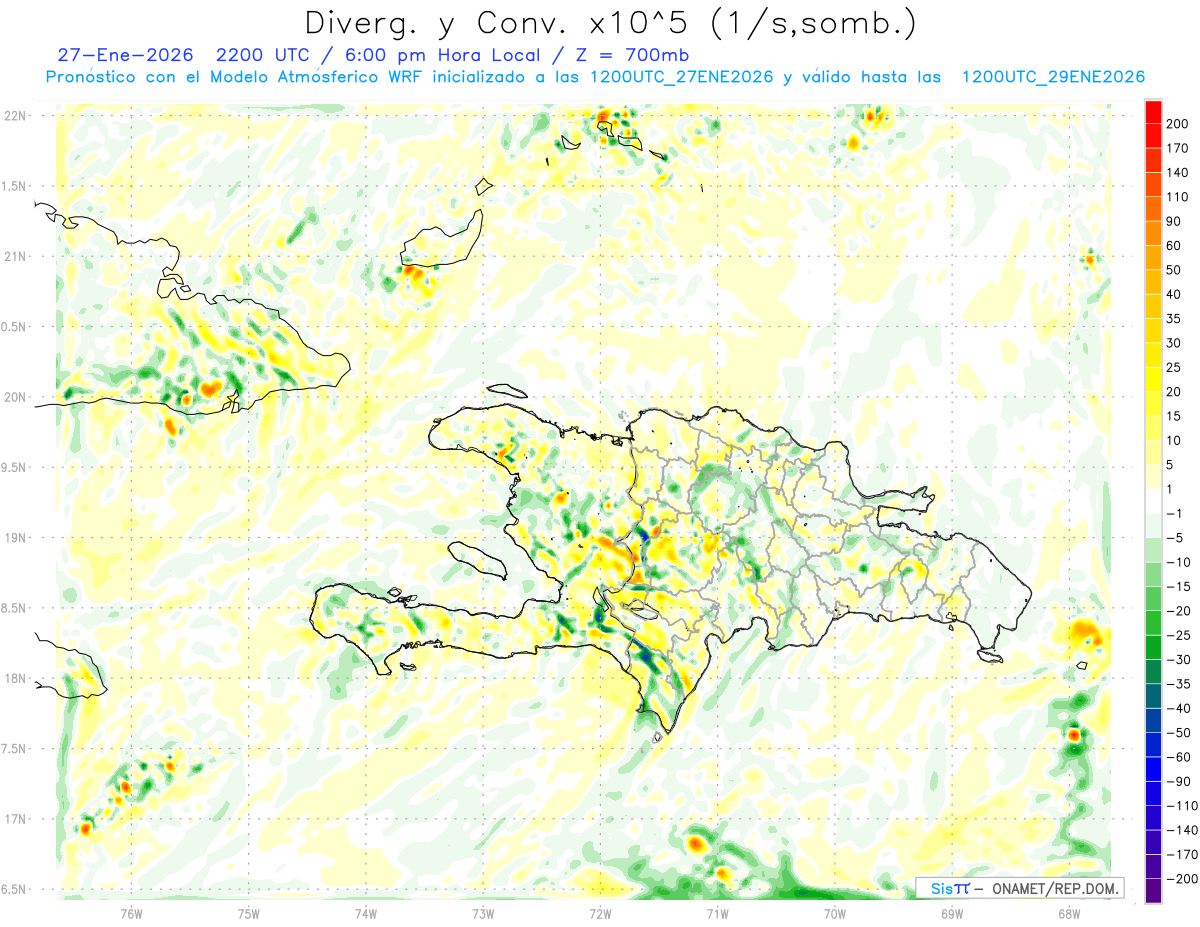Select the '1200UTC_29ENE2026' valid-until time

1053,77
